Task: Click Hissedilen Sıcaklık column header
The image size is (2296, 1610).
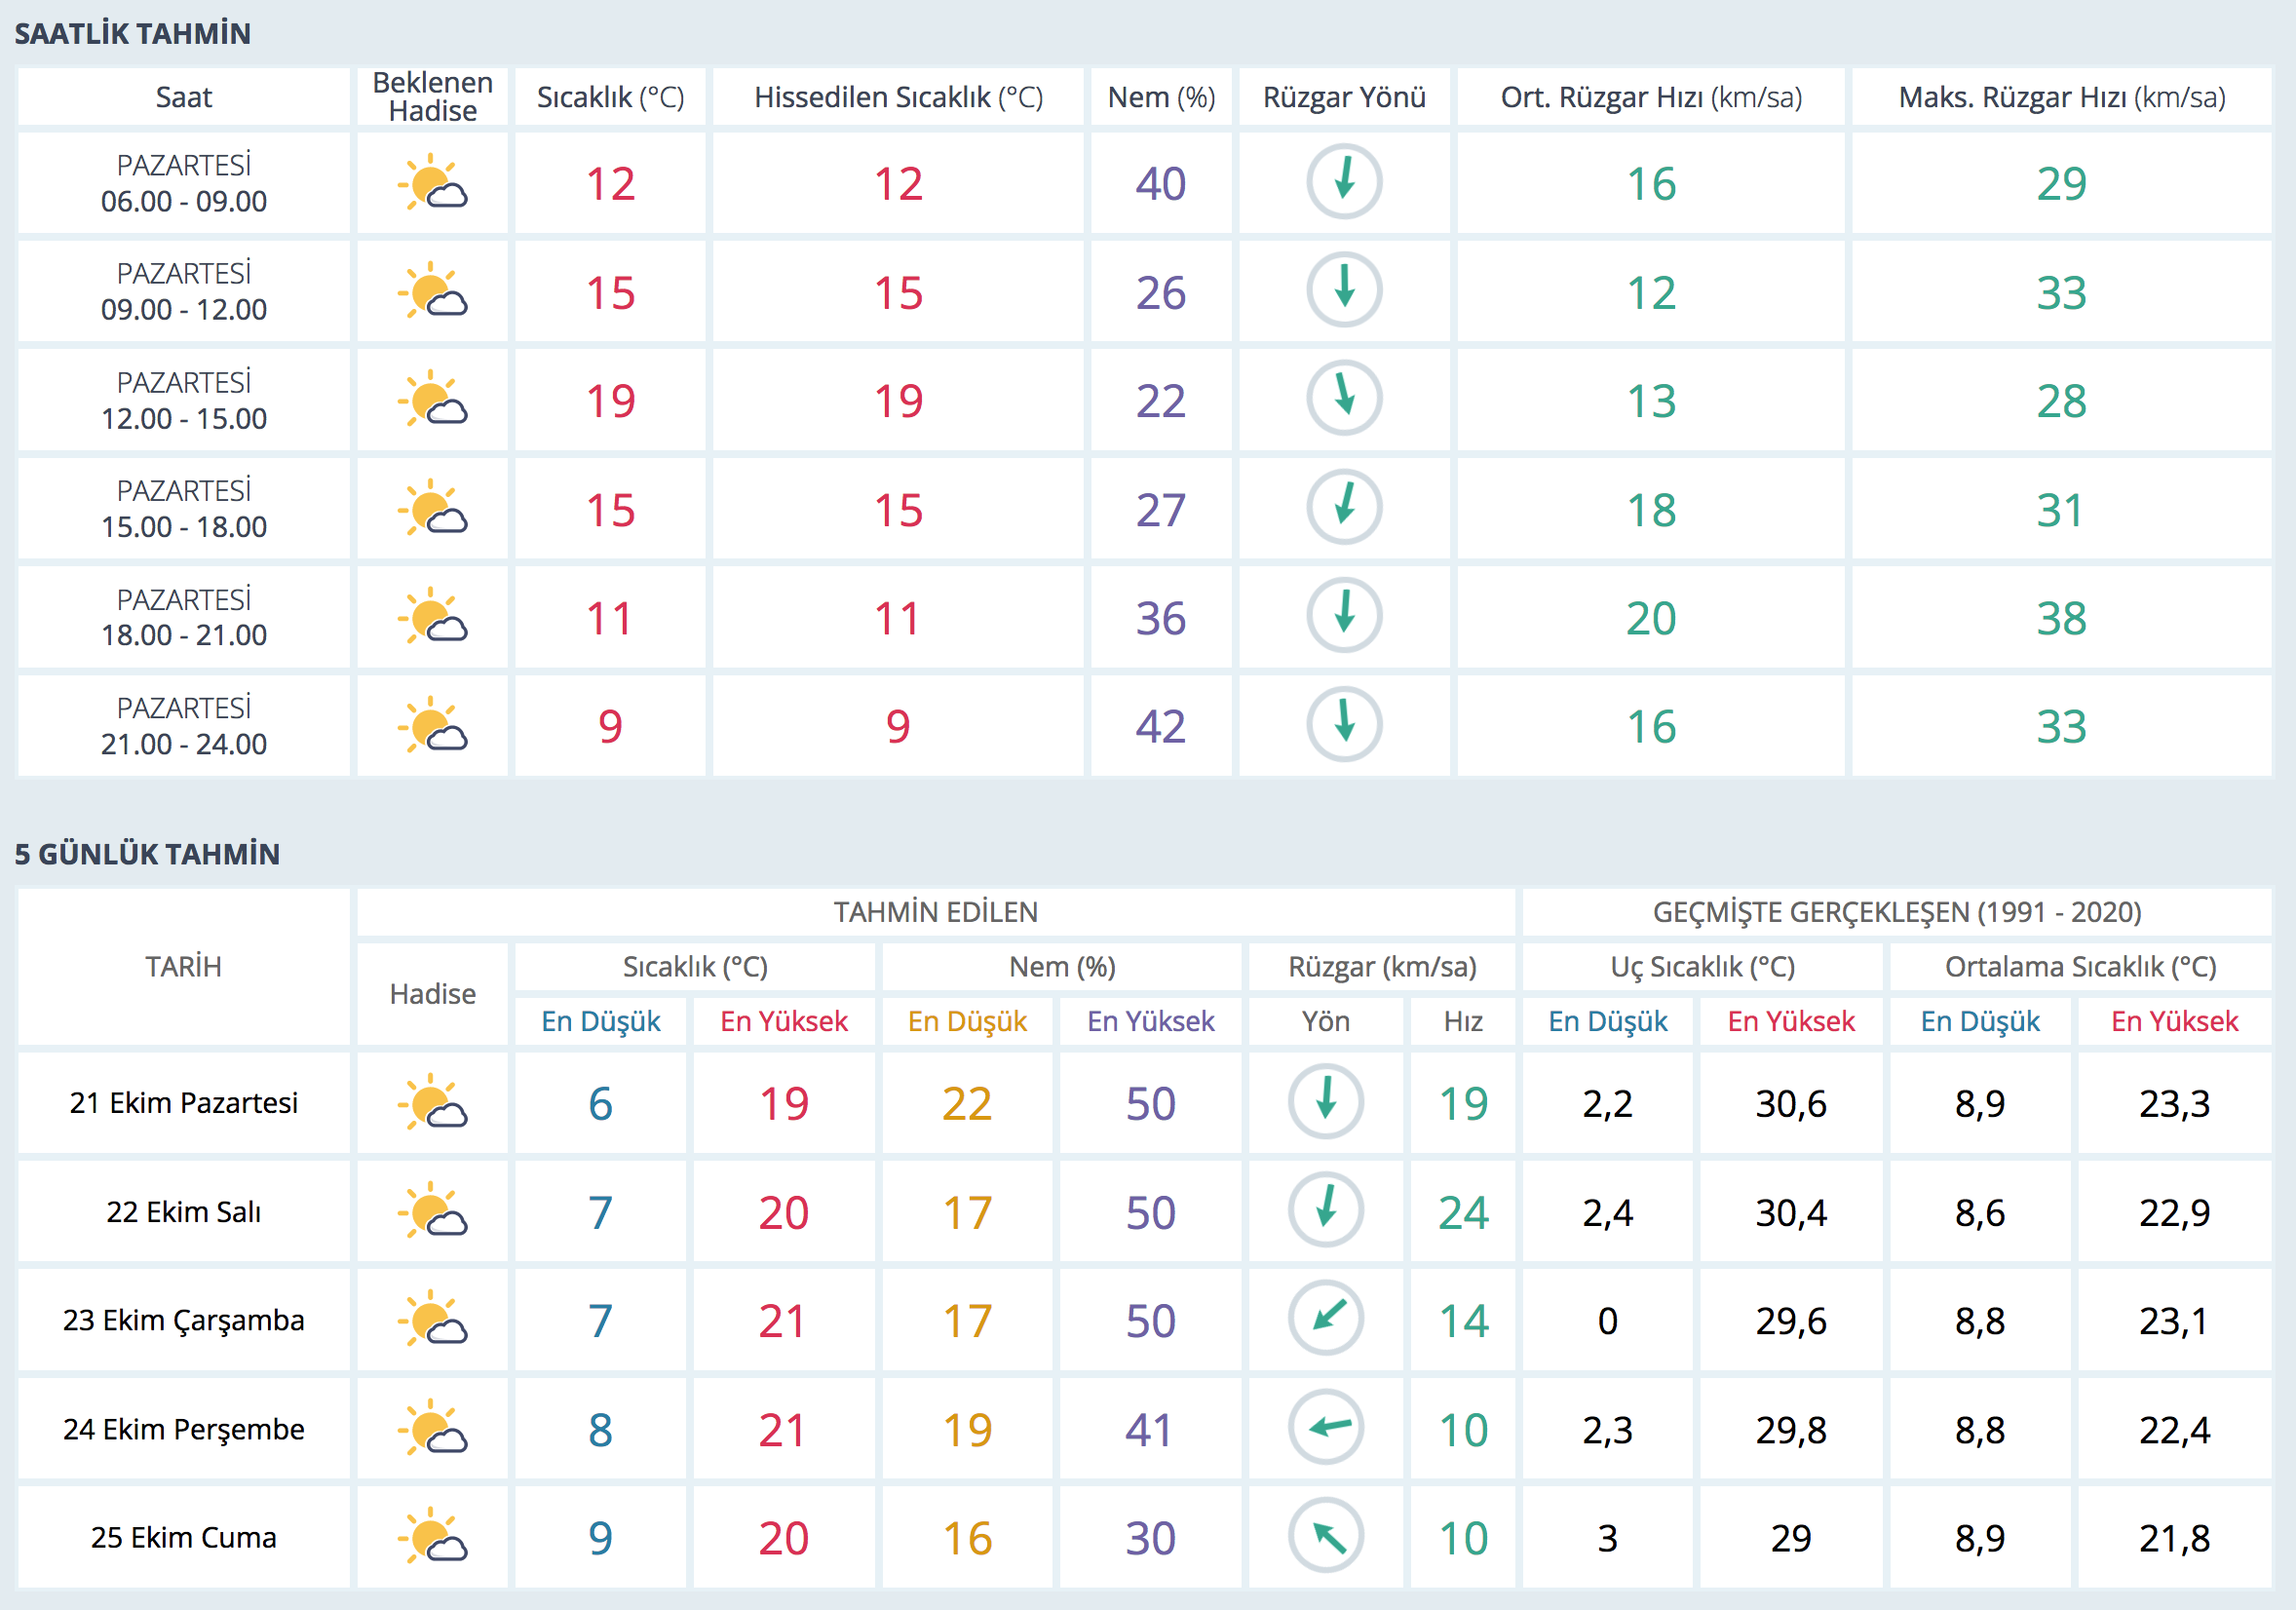Action: pyautogui.click(x=898, y=97)
